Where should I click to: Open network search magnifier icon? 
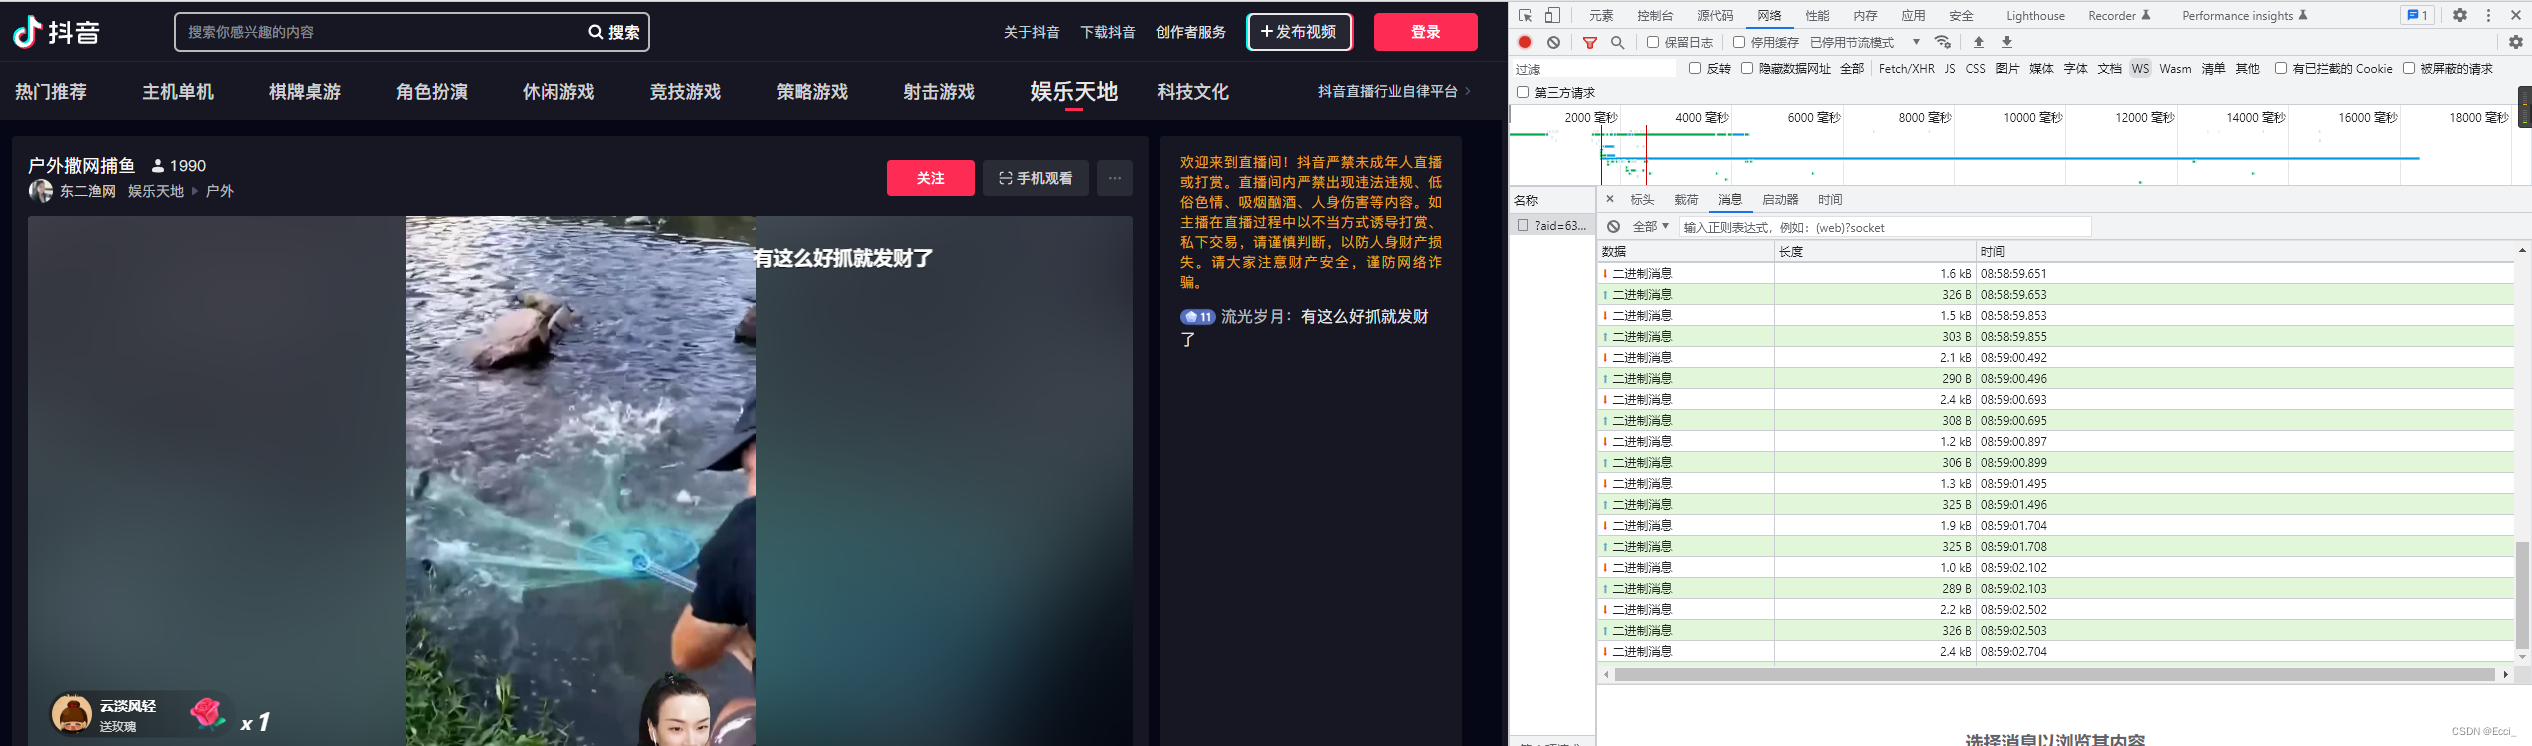(x=1617, y=42)
